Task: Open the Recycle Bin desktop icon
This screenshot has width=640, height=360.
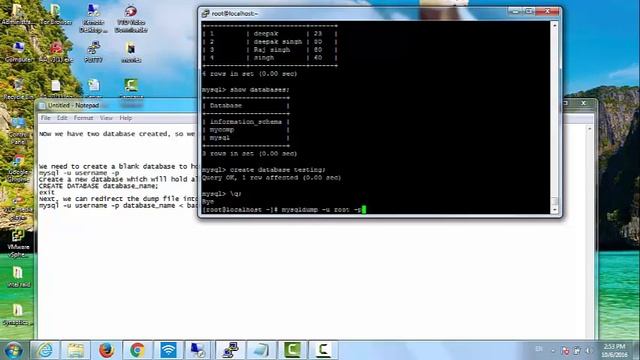Action: coord(18,90)
